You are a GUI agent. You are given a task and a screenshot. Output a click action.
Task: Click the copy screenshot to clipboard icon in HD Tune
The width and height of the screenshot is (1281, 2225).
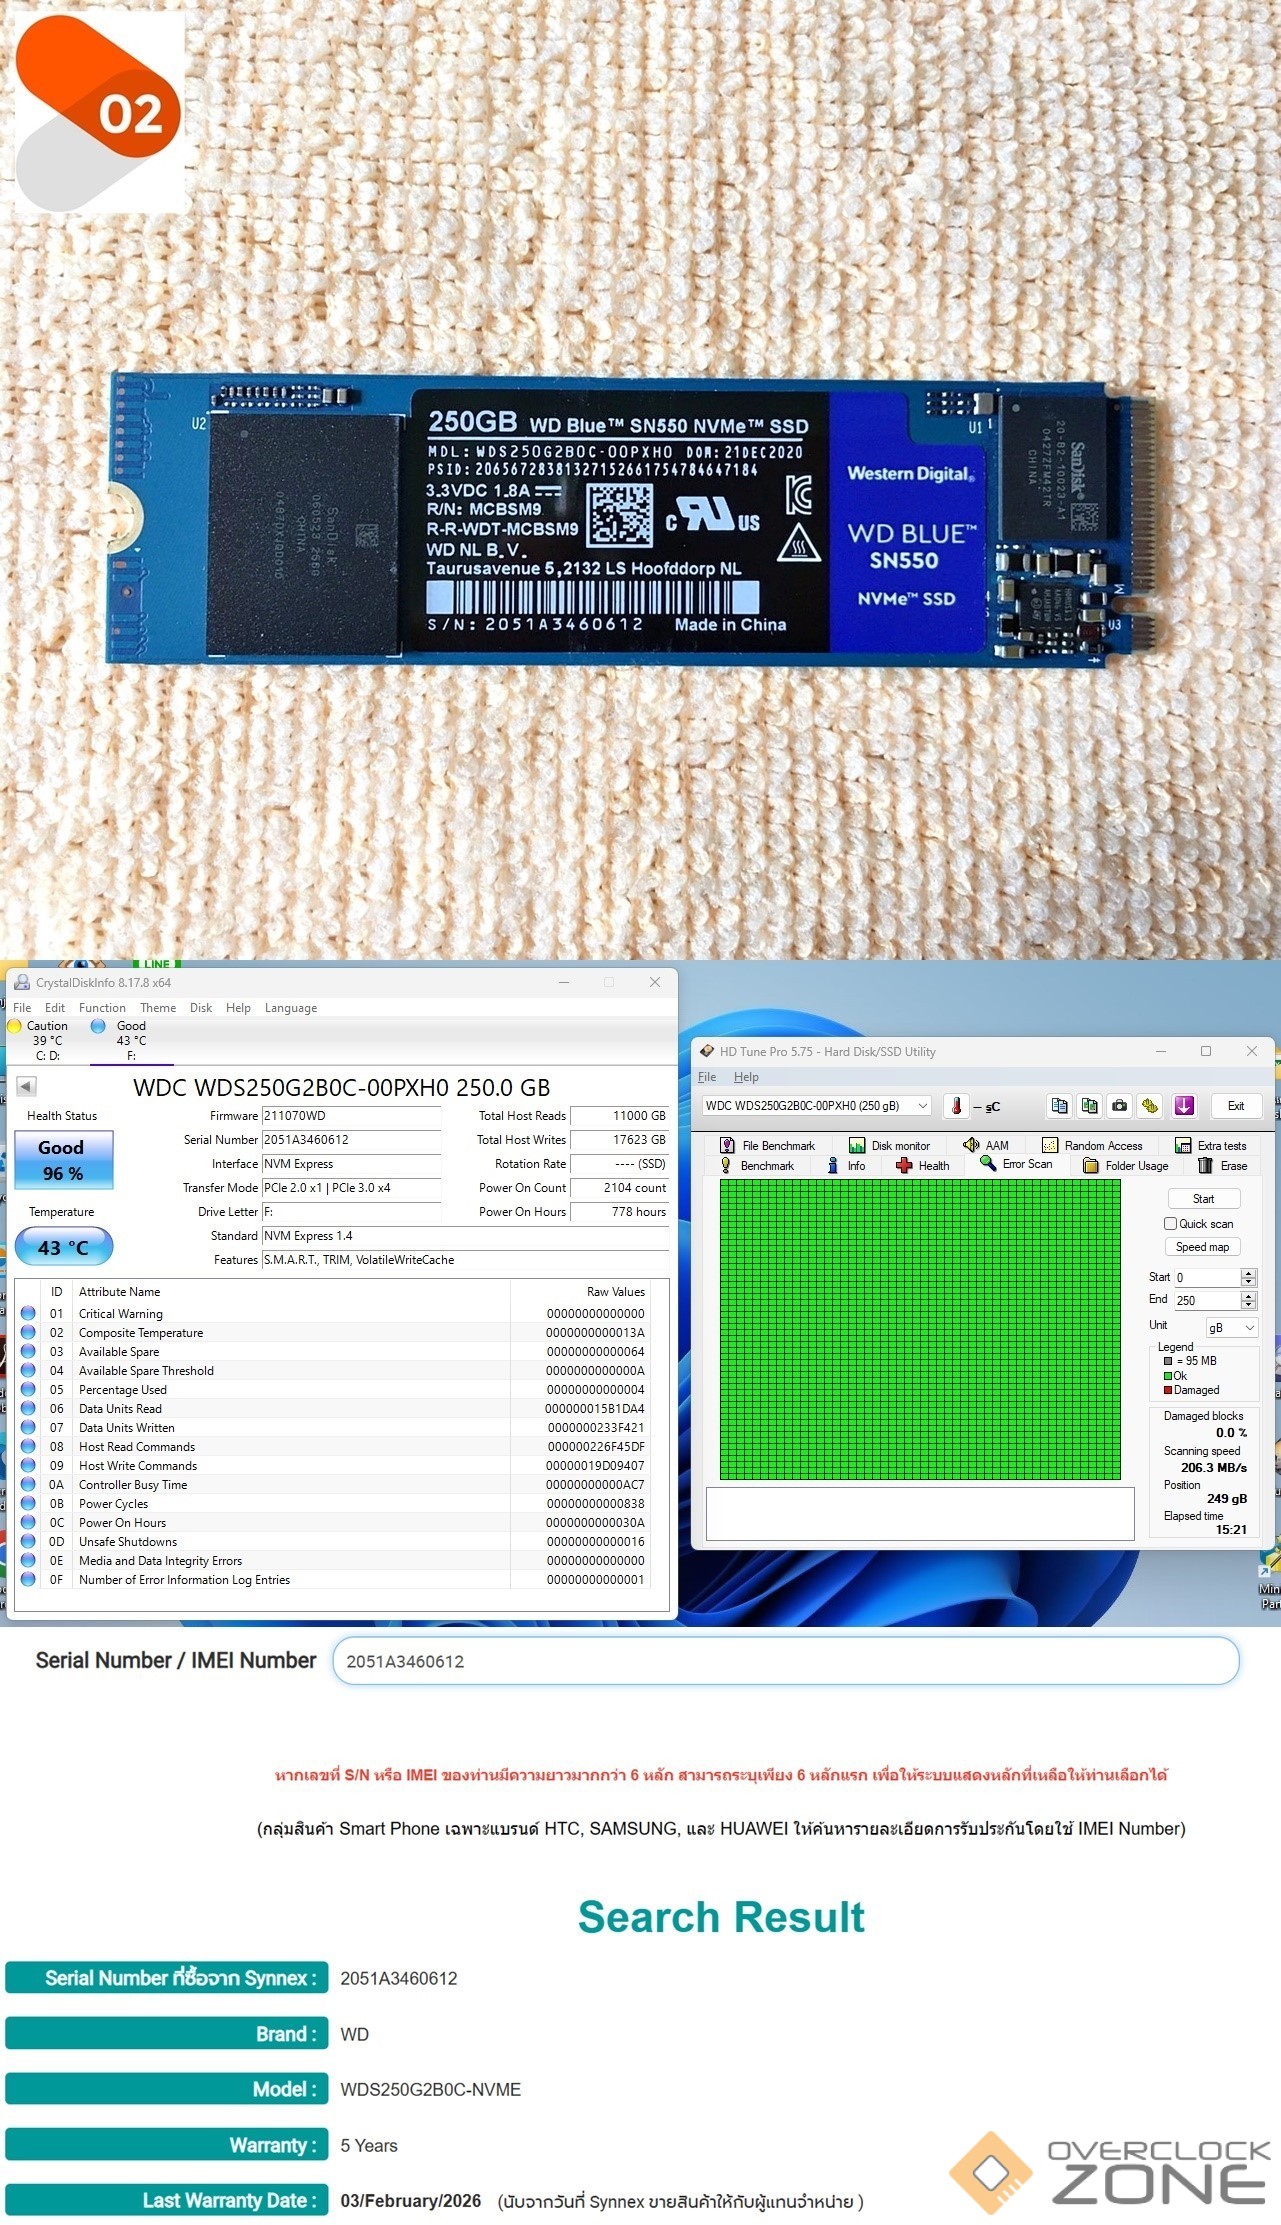1089,1106
